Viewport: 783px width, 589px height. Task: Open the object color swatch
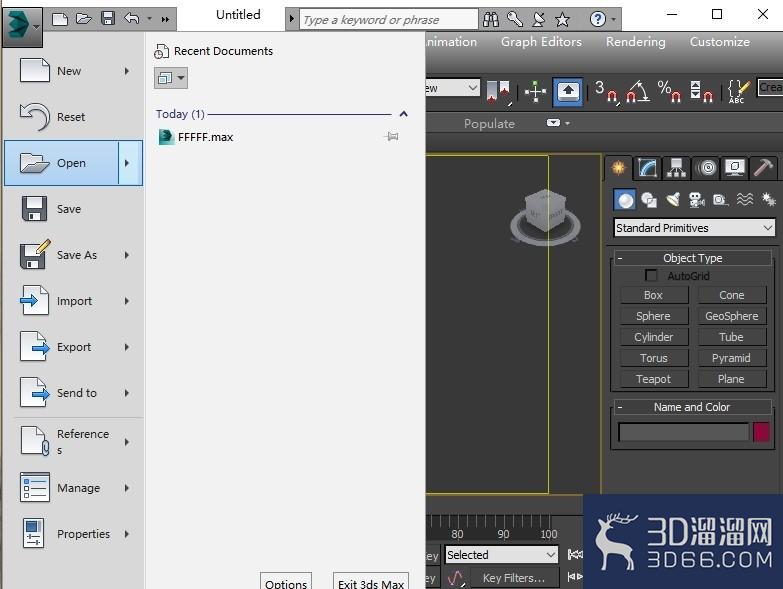pyautogui.click(x=762, y=432)
